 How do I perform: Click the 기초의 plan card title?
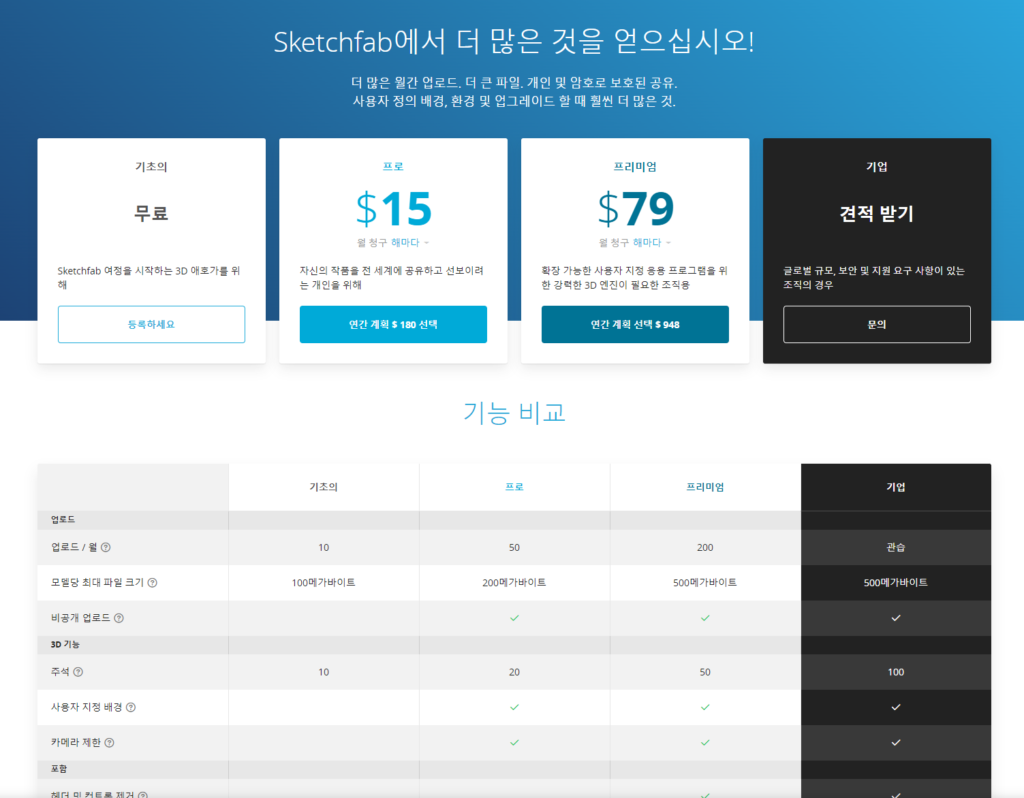point(152,167)
